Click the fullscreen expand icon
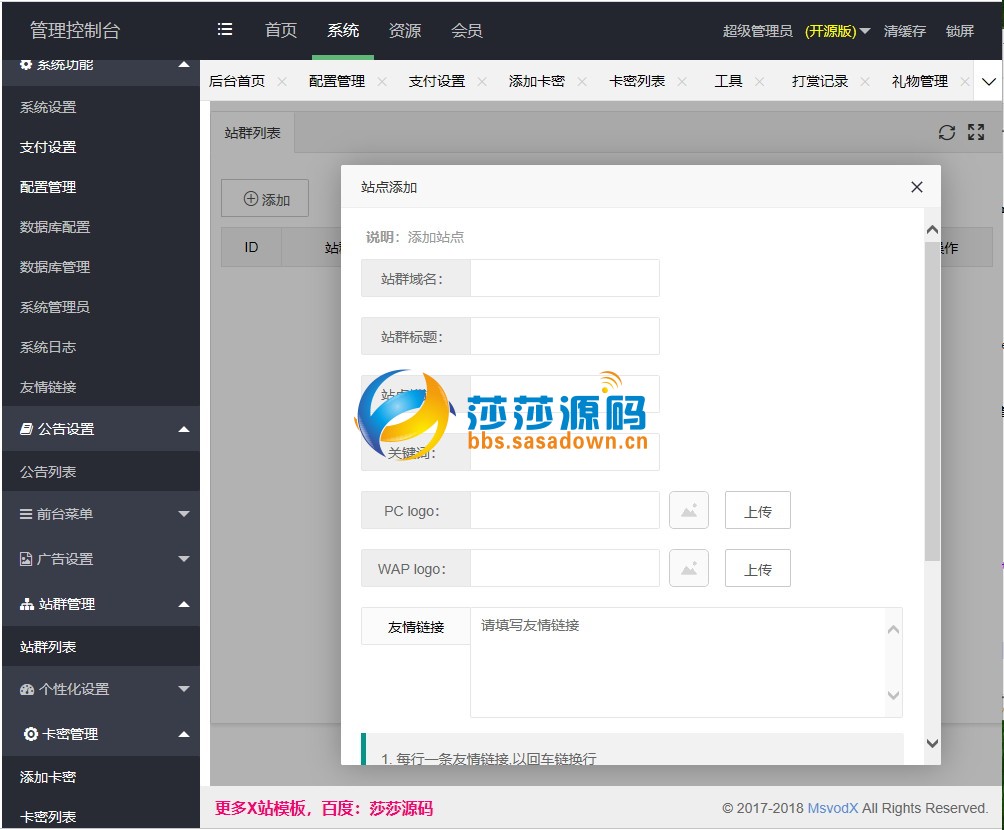This screenshot has height=830, width=1004. pyautogui.click(x=976, y=133)
